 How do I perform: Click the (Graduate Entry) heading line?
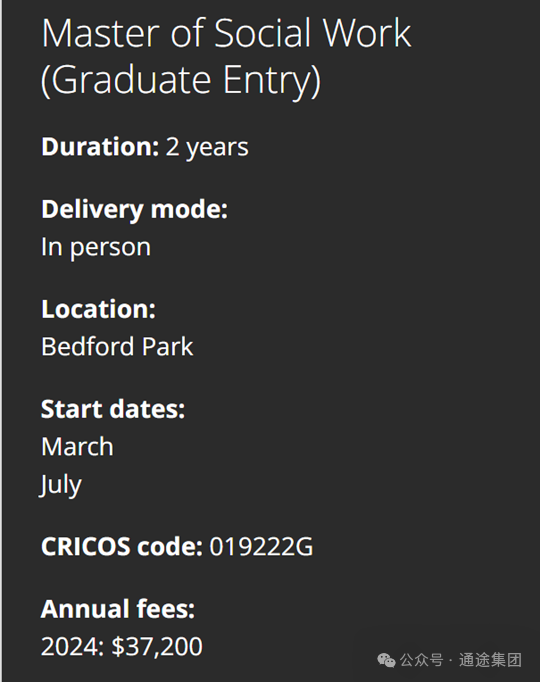[x=181, y=80]
